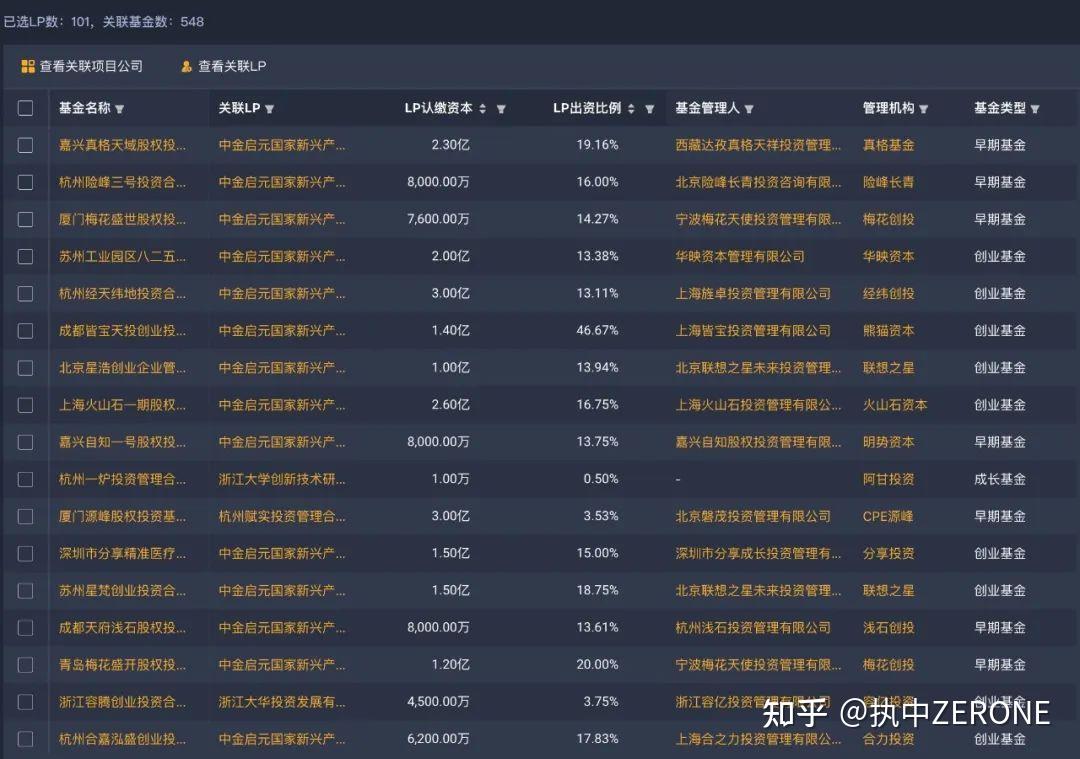Open fund 杭州经天纬地投资合 link

click(x=122, y=294)
